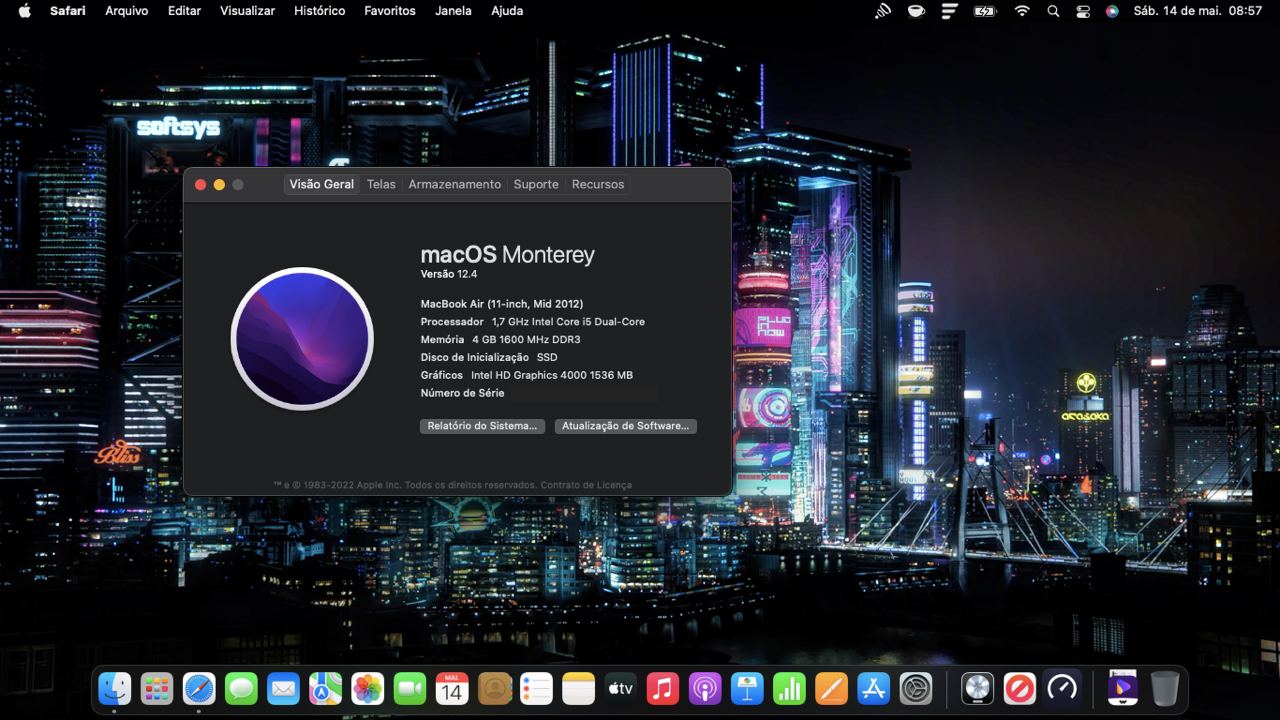1280x720 pixels.
Task: Open the Trash in the dock
Action: [1165, 688]
